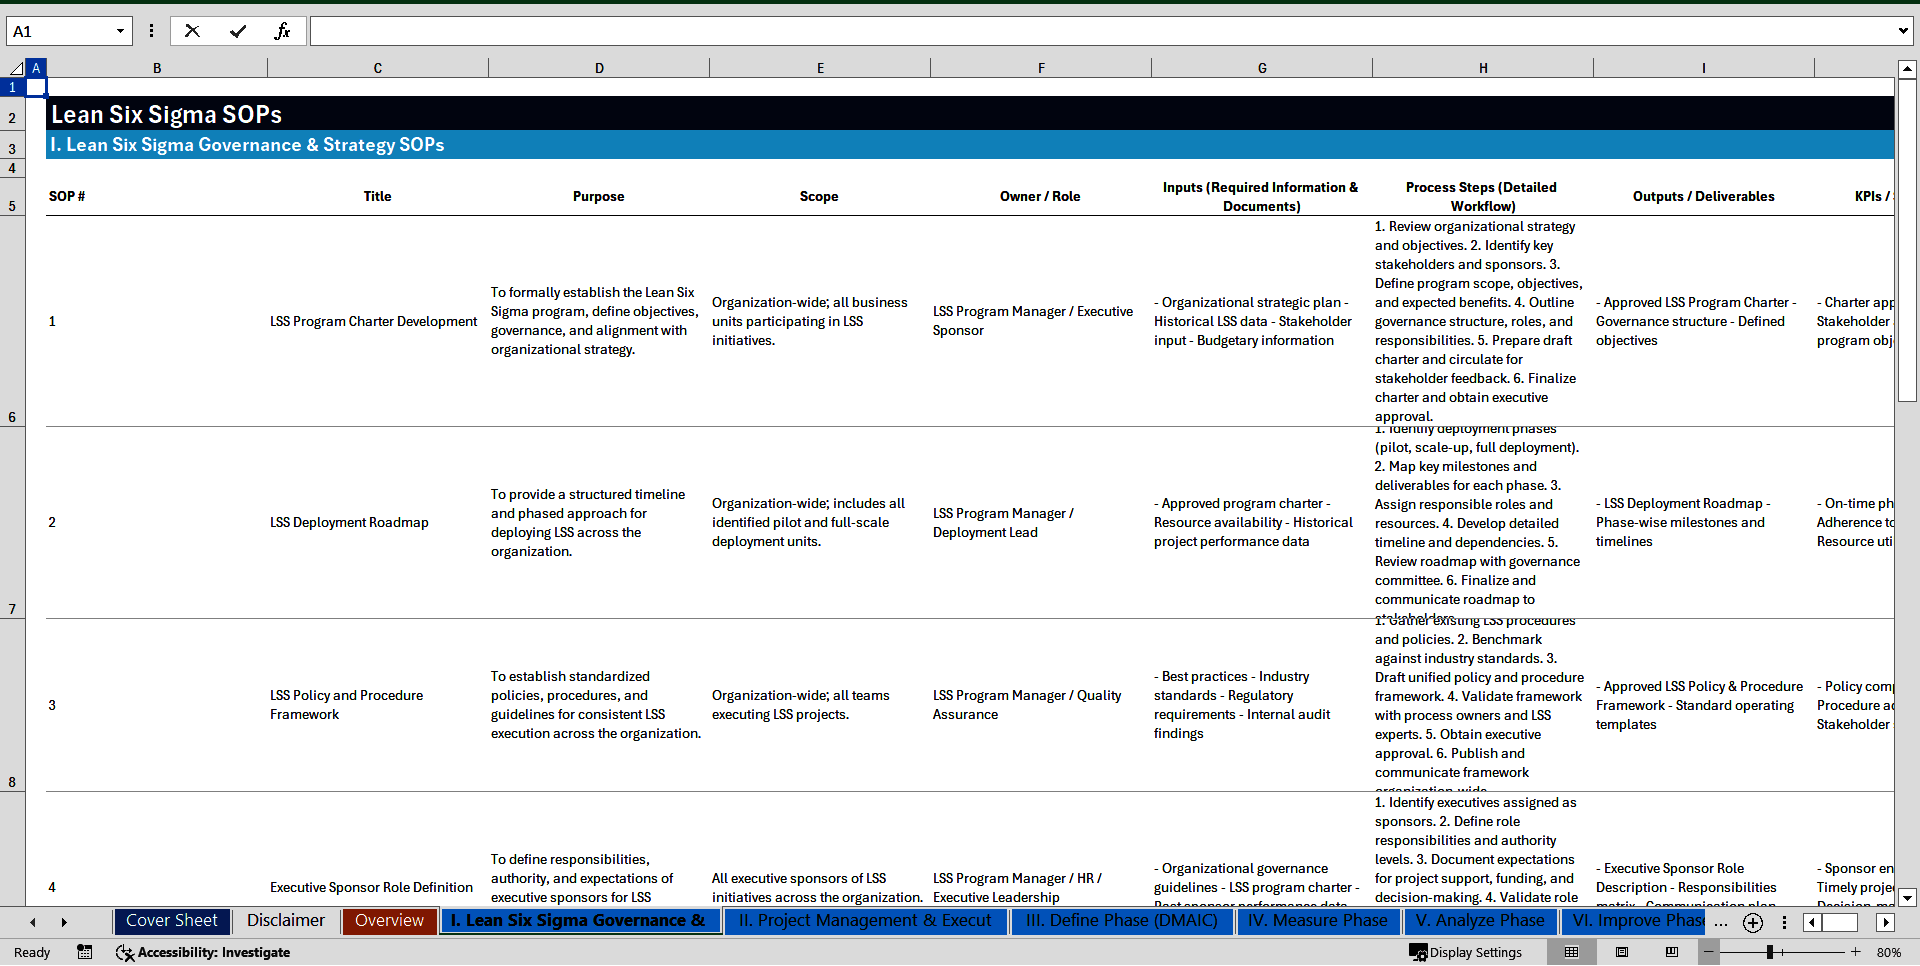Switch to Page Layout view
1920x966 pixels.
pyautogui.click(x=1622, y=952)
